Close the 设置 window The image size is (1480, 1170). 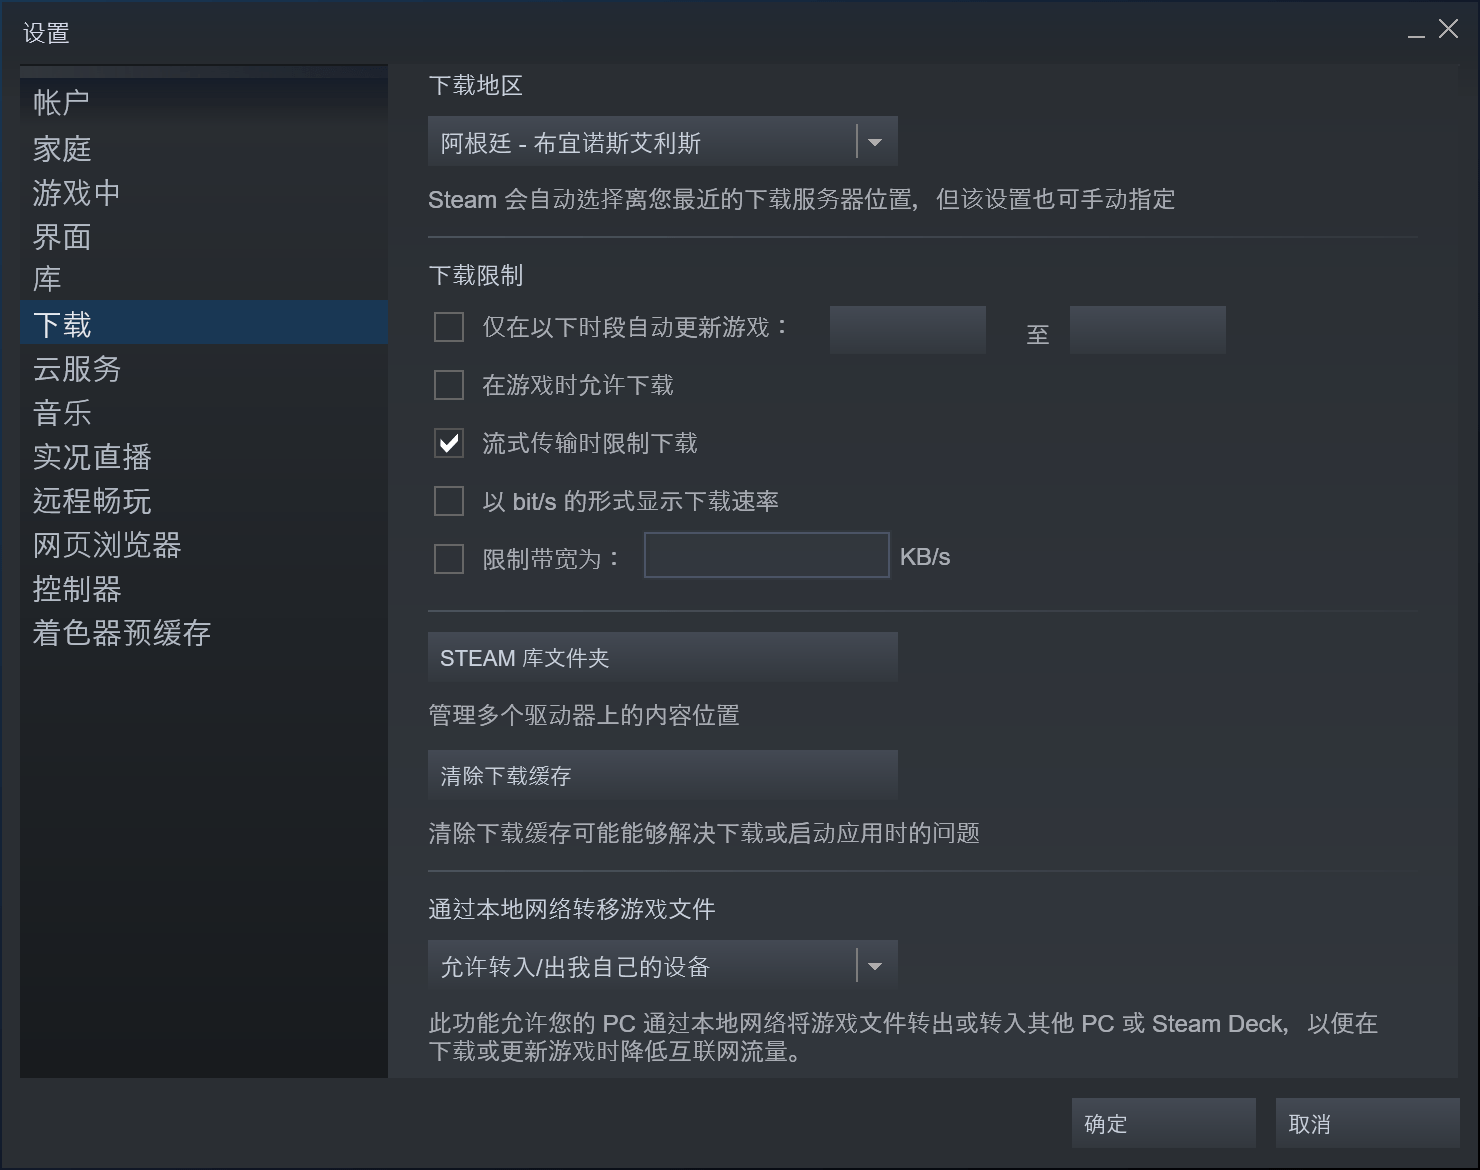1448,29
